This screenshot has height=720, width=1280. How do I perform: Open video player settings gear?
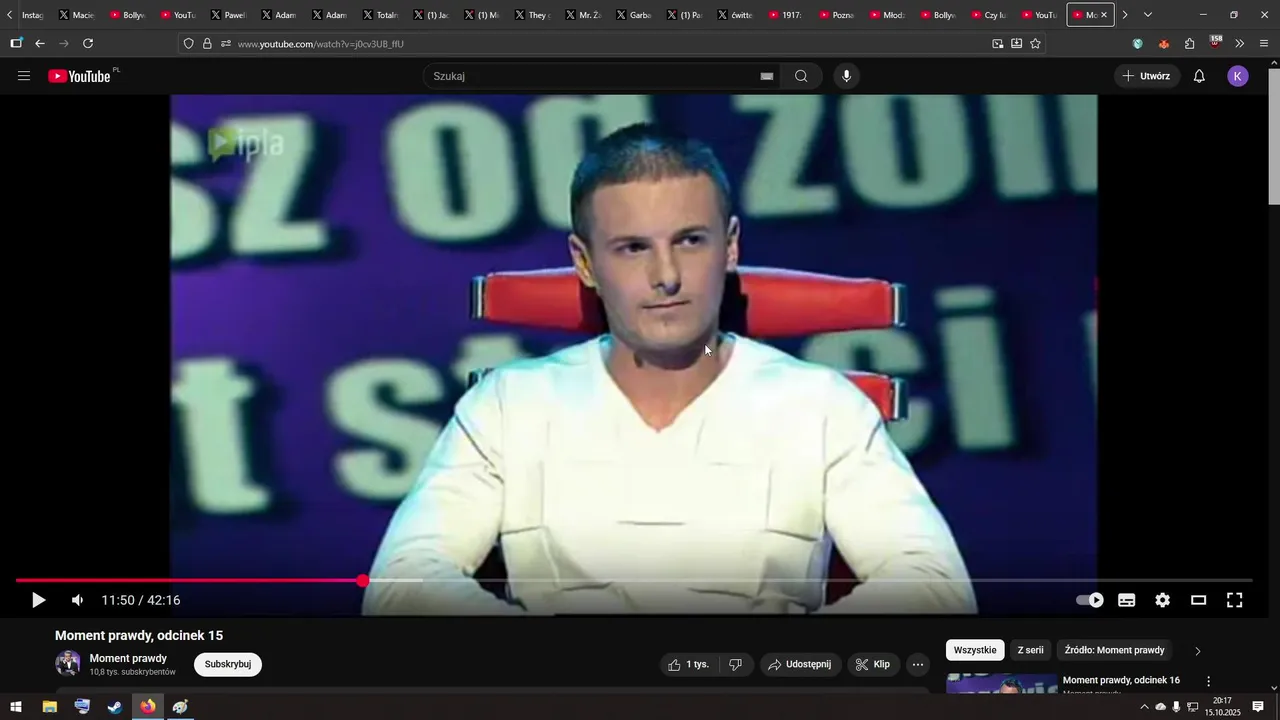point(1163,600)
